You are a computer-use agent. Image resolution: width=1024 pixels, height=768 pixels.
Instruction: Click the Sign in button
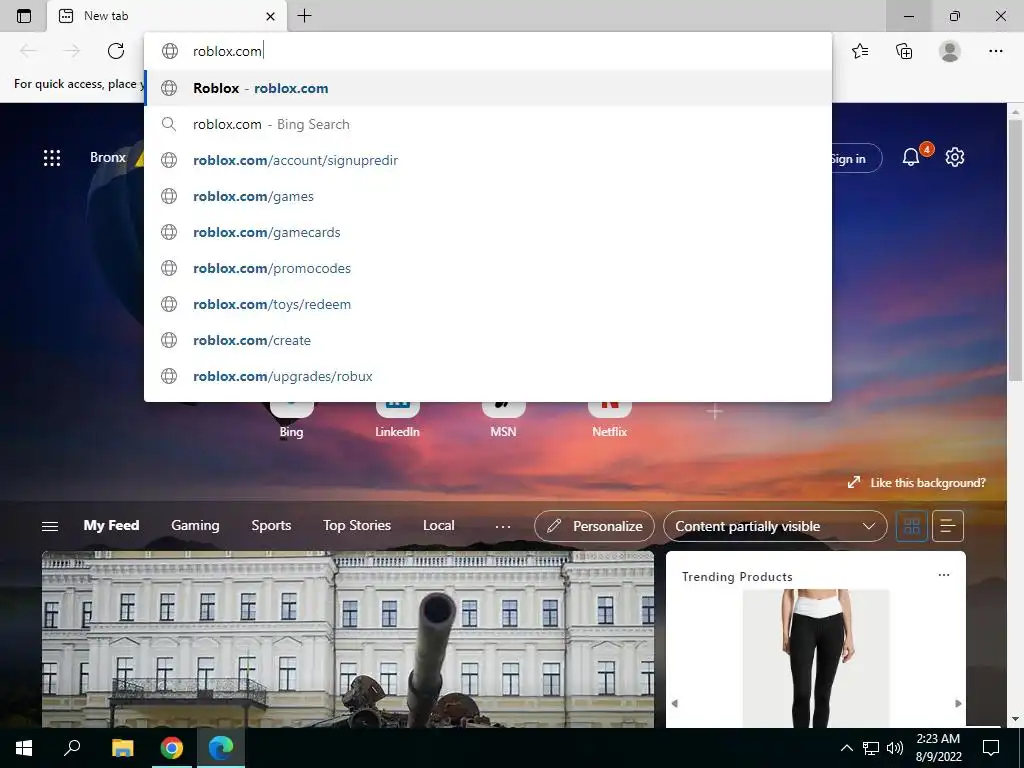click(856, 158)
